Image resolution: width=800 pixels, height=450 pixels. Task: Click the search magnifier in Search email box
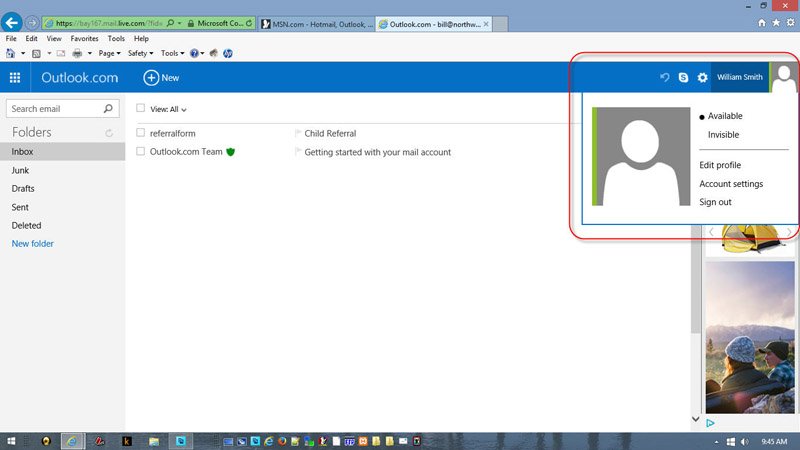[x=108, y=109]
